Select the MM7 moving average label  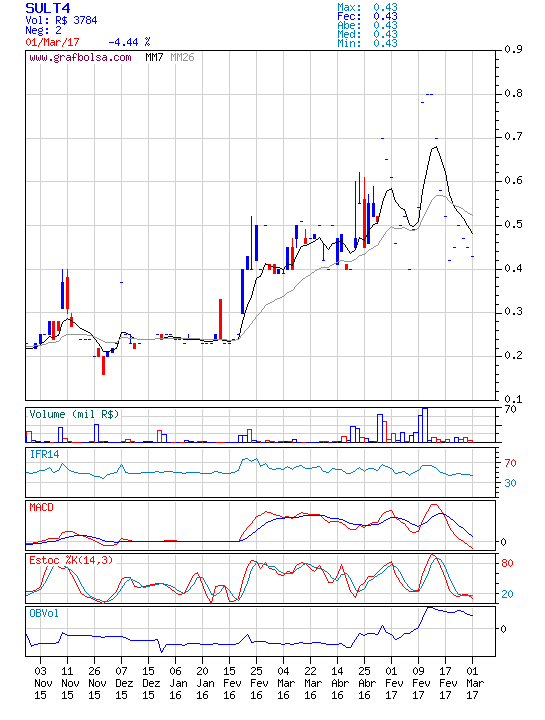click(154, 57)
